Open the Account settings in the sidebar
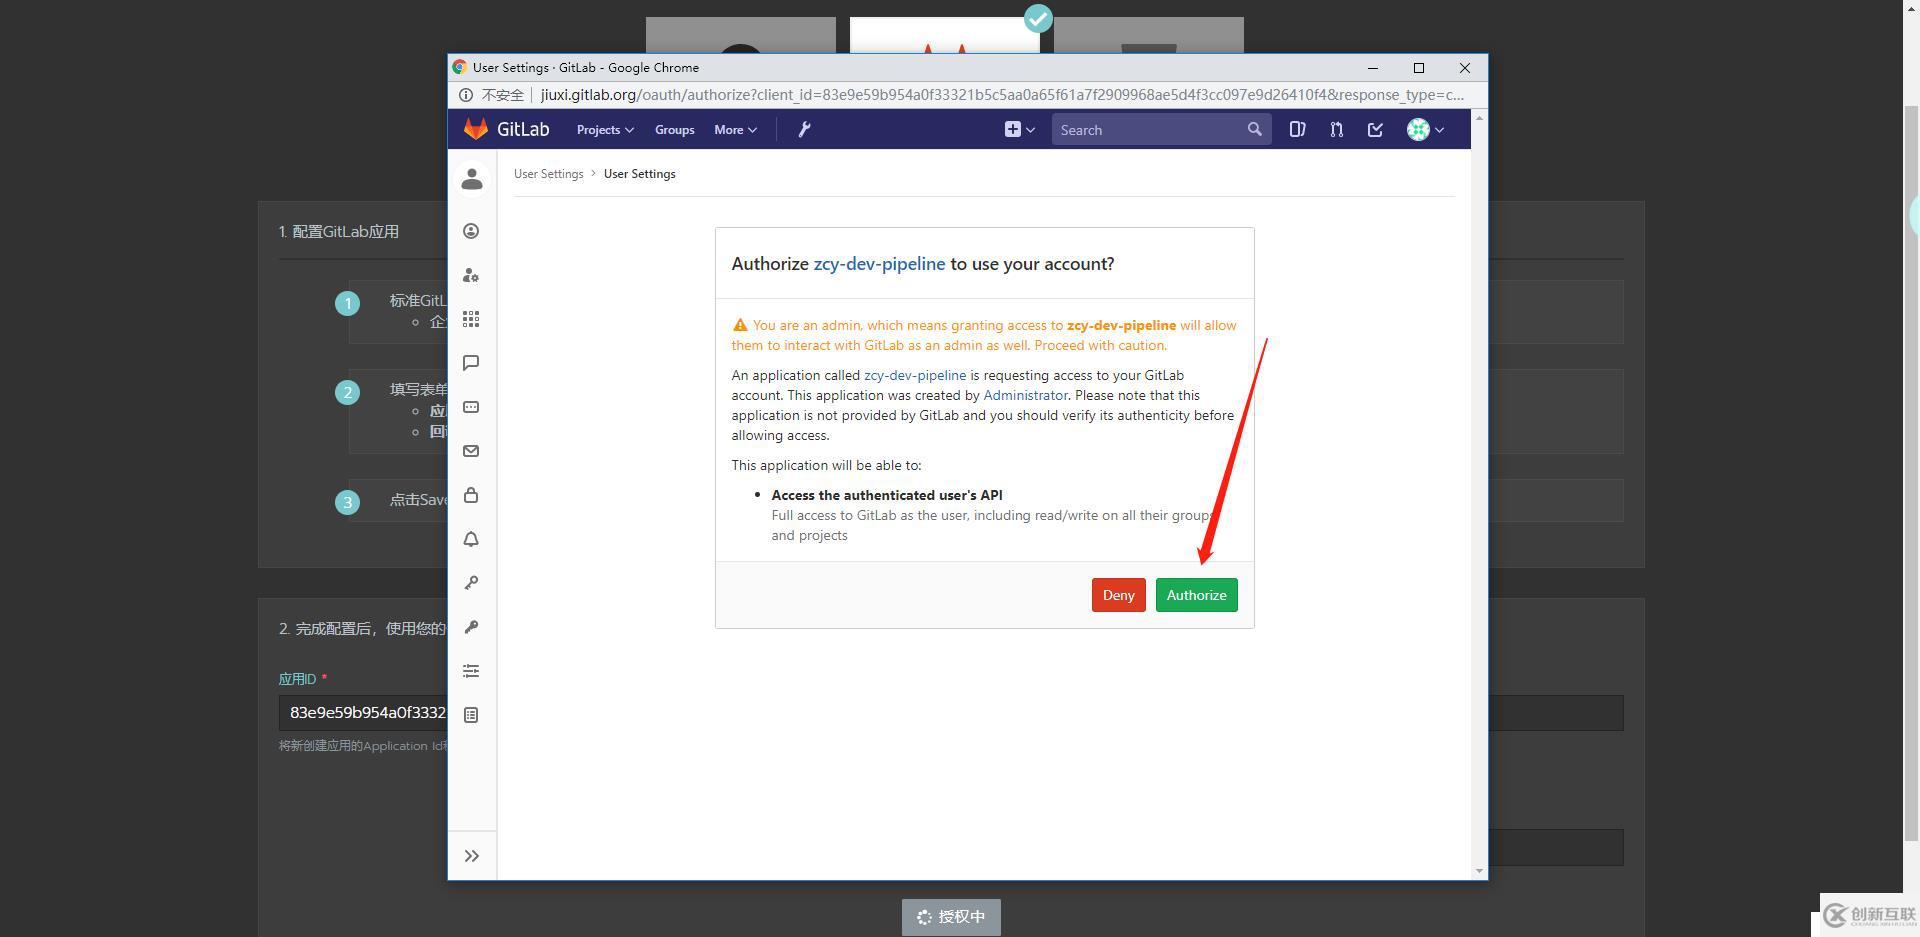Viewport: 1920px width, 937px height. [471, 231]
